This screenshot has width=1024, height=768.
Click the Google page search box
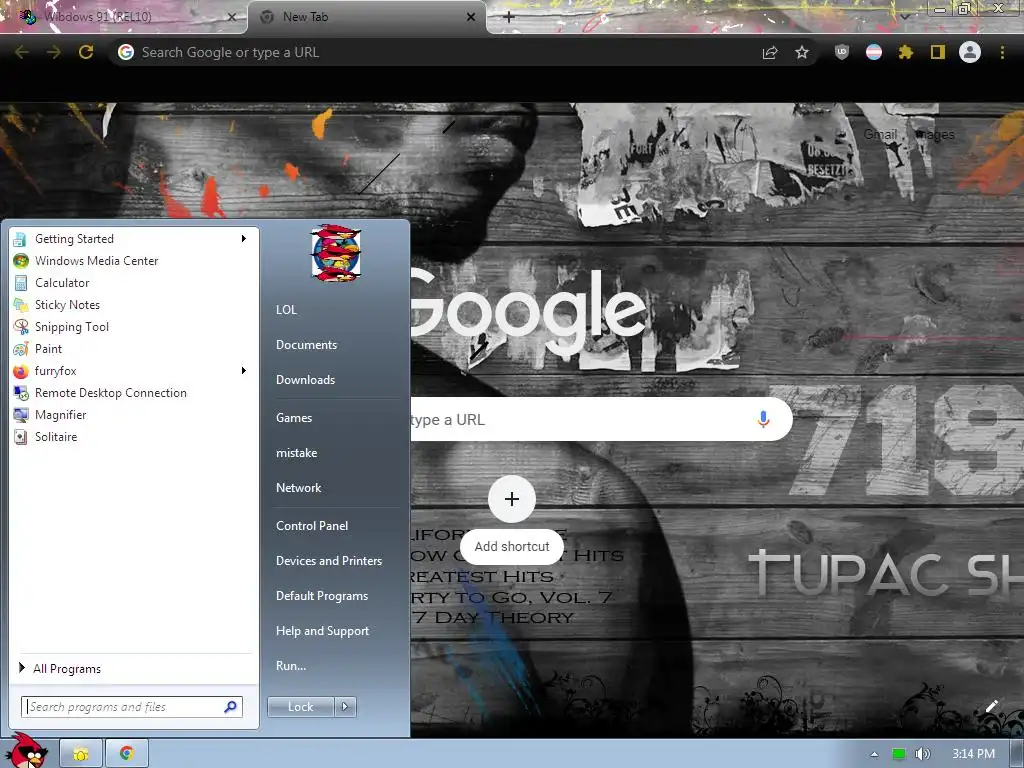tap(601, 419)
